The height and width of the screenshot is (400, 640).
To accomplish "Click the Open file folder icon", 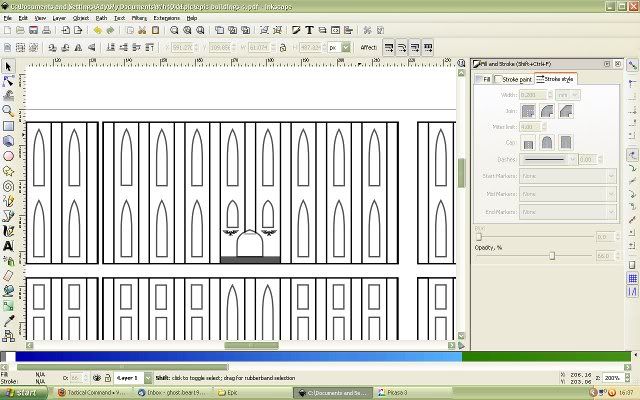I will click(x=20, y=30).
